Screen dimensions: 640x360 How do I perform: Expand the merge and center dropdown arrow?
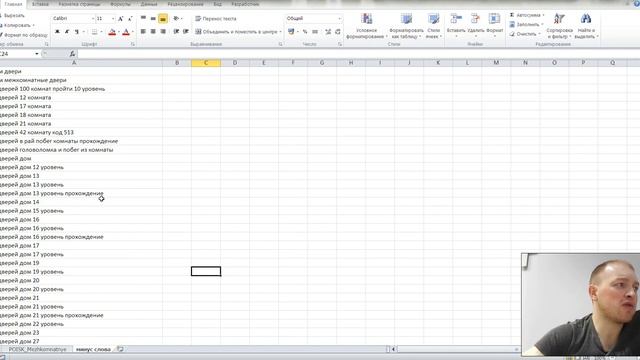(x=280, y=31)
